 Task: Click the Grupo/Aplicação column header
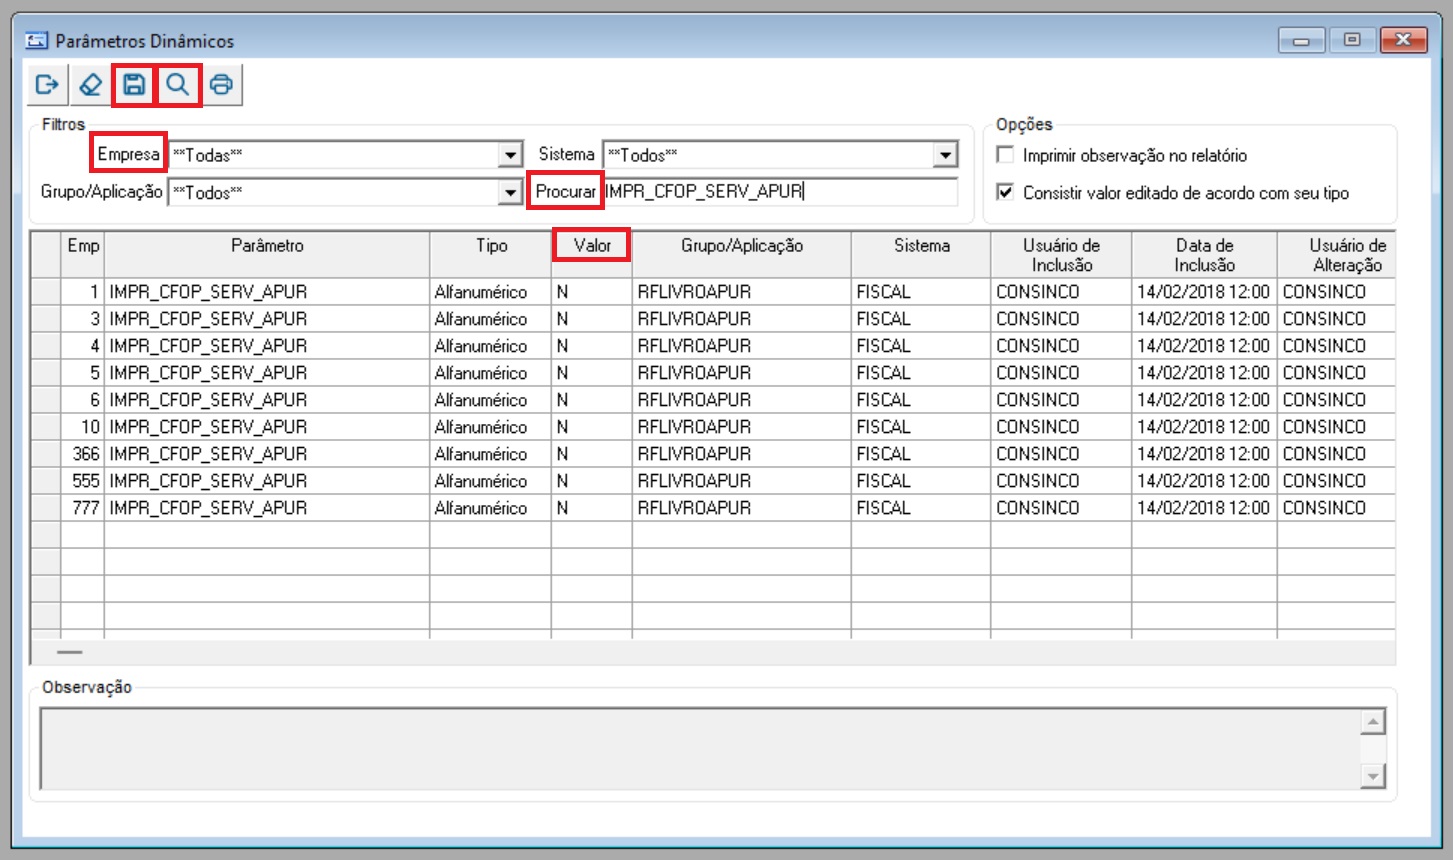coord(742,255)
